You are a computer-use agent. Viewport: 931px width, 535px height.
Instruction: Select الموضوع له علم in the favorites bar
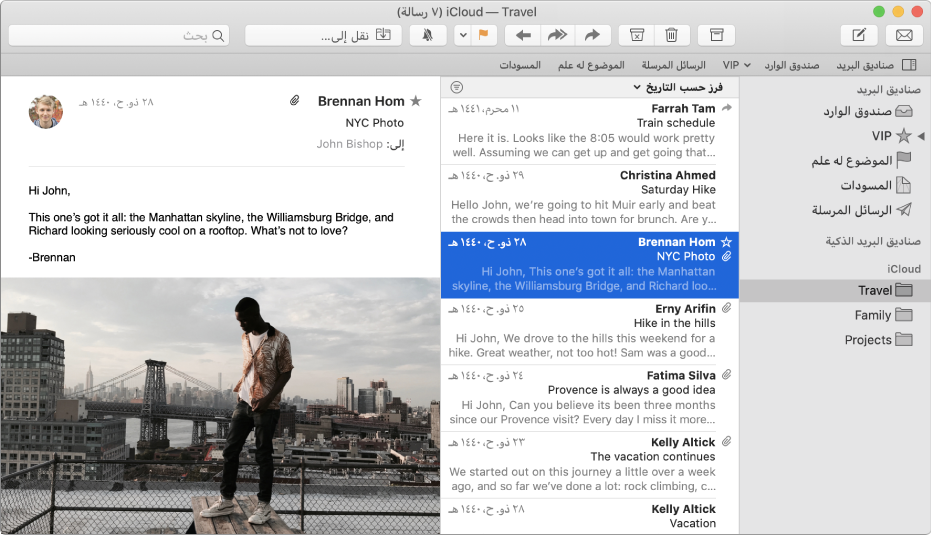(x=591, y=65)
